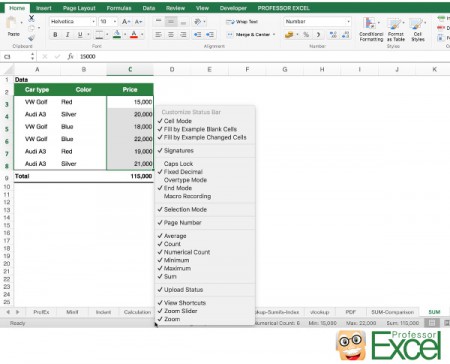Click the Orientation text angle icon
The width and height of the screenshot is (450, 364).
[x=198, y=22]
